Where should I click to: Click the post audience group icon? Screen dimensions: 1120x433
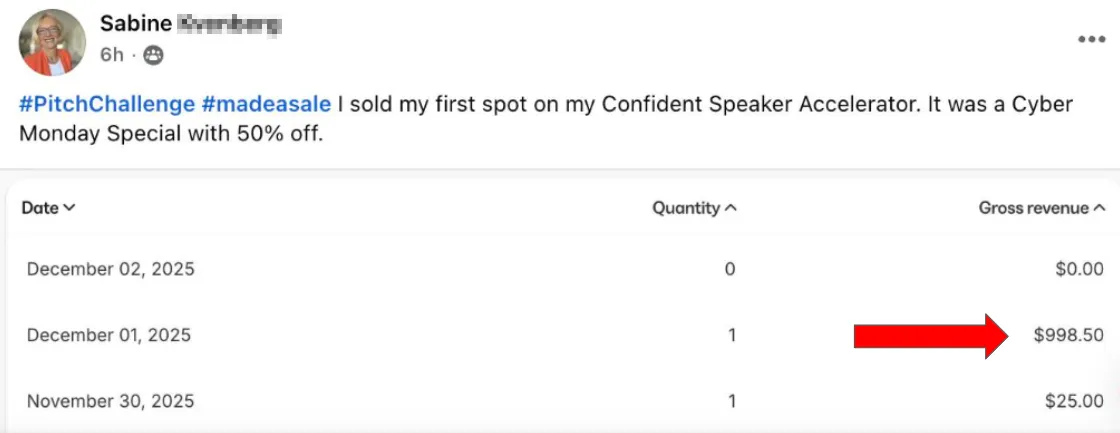point(153,56)
